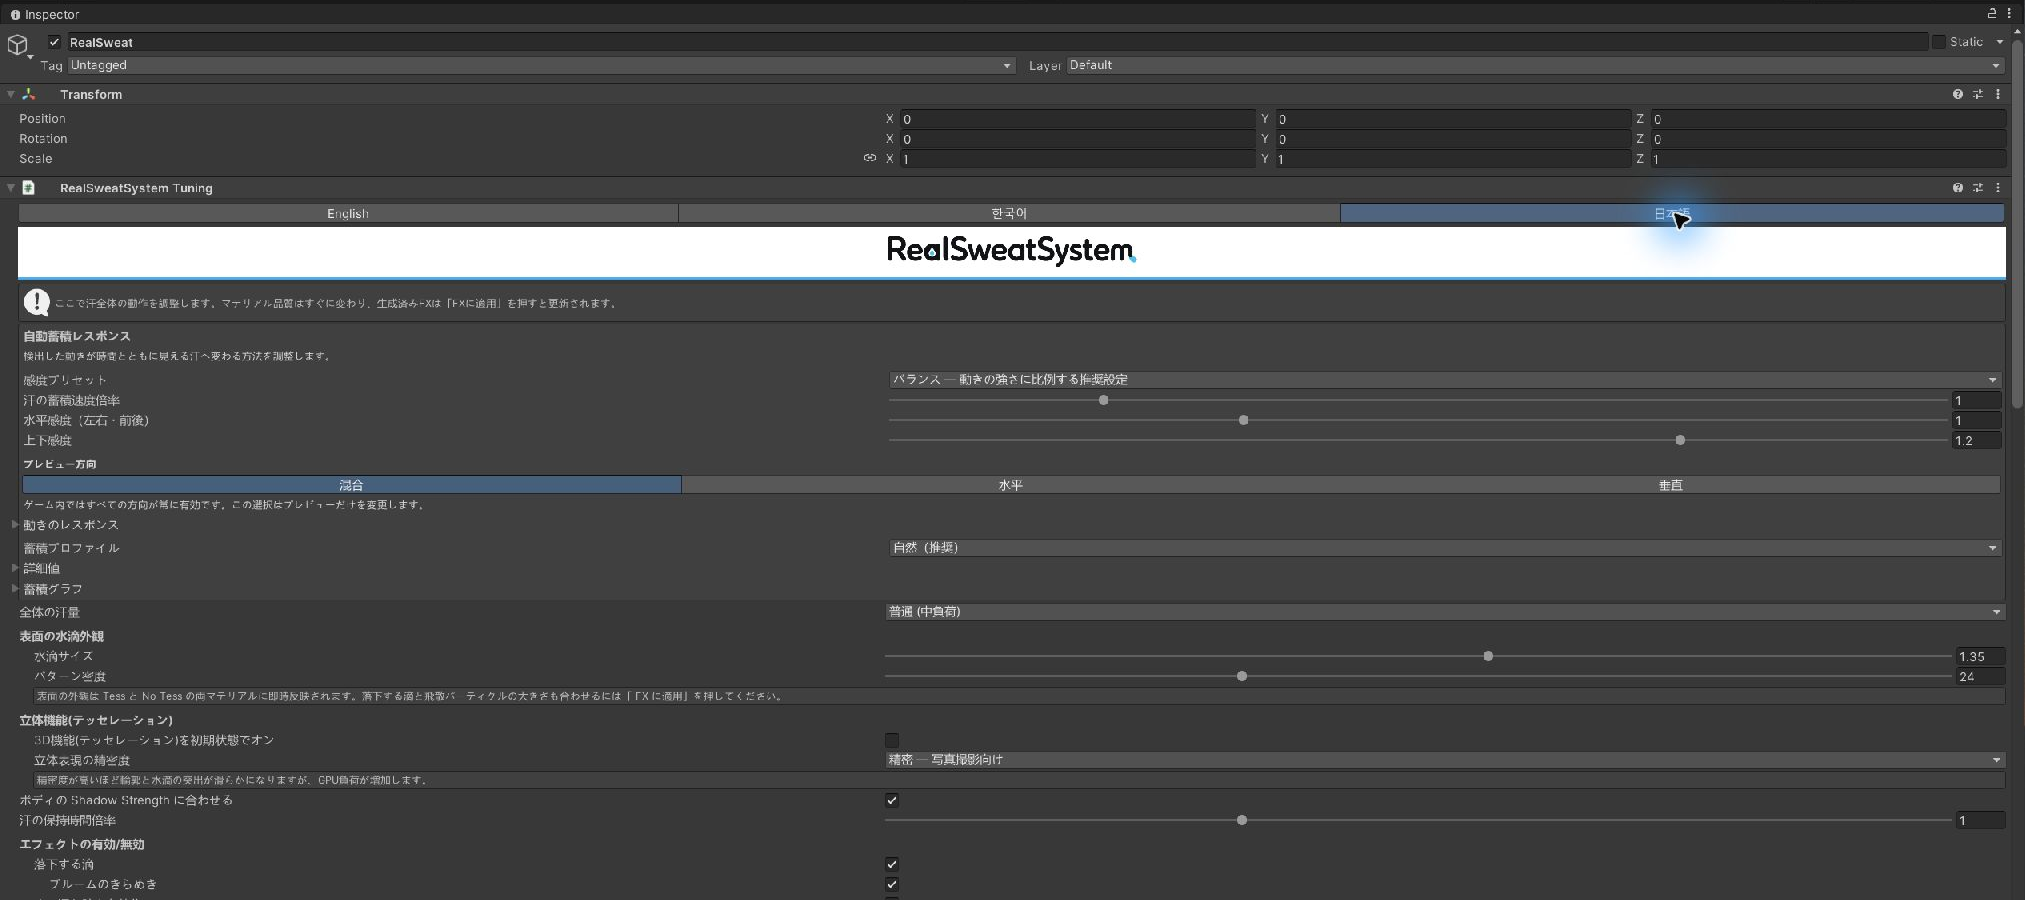The image size is (2025, 900).
Task: Switch language to 日本語 tab
Action: pyautogui.click(x=1672, y=213)
